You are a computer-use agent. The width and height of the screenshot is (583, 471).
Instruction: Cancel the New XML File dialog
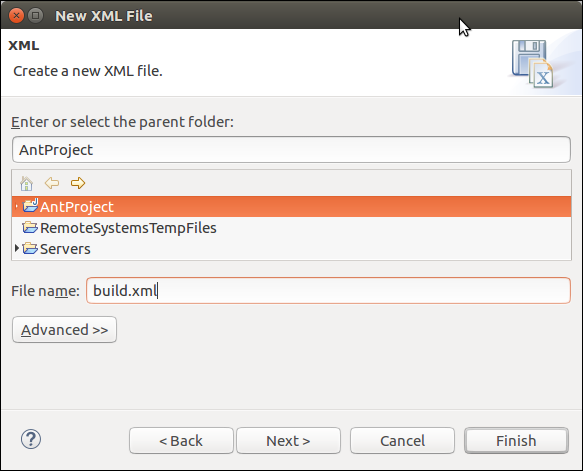pos(402,441)
